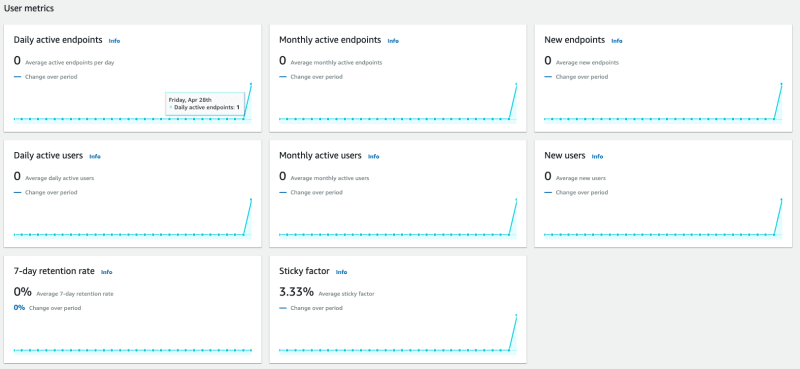This screenshot has height=369, width=800.
Task: Open Info link for Monthly active endpoints
Action: coord(393,41)
